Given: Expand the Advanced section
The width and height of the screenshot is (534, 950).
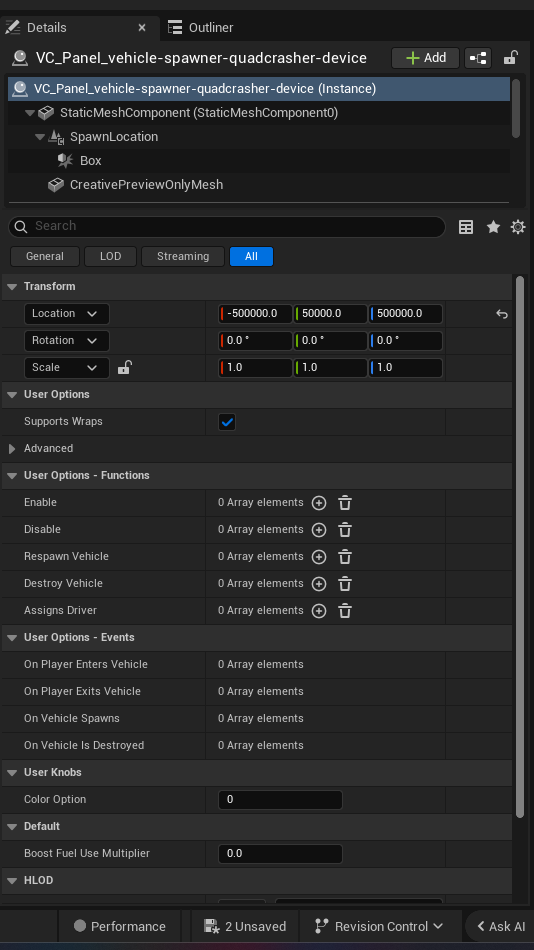Looking at the screenshot, I should coord(12,449).
